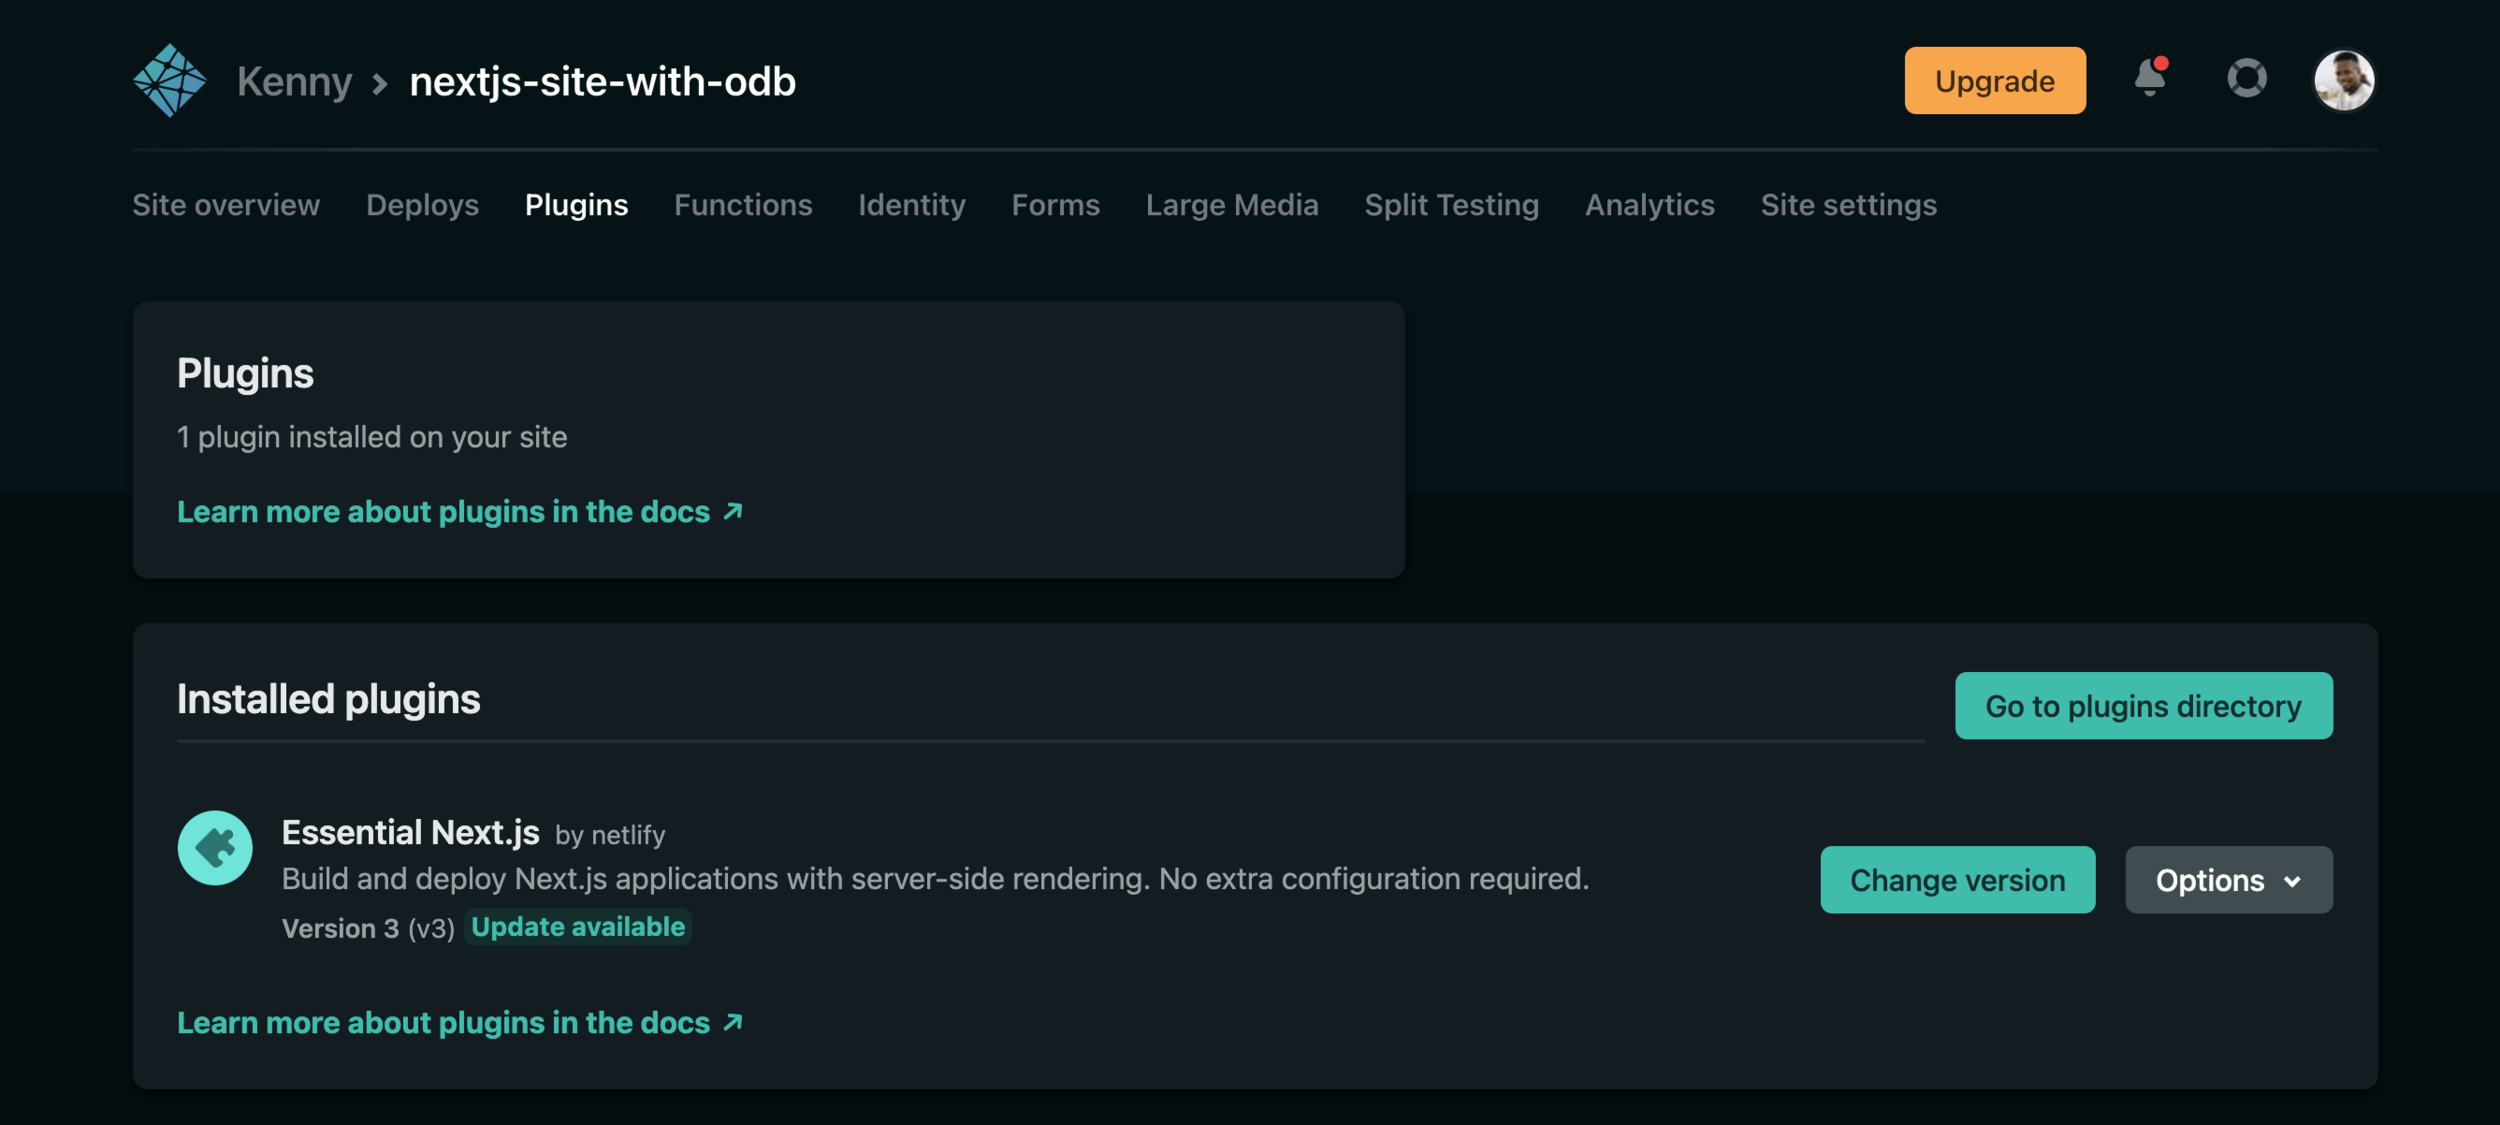Go to the Site settings tab

[x=1848, y=205]
